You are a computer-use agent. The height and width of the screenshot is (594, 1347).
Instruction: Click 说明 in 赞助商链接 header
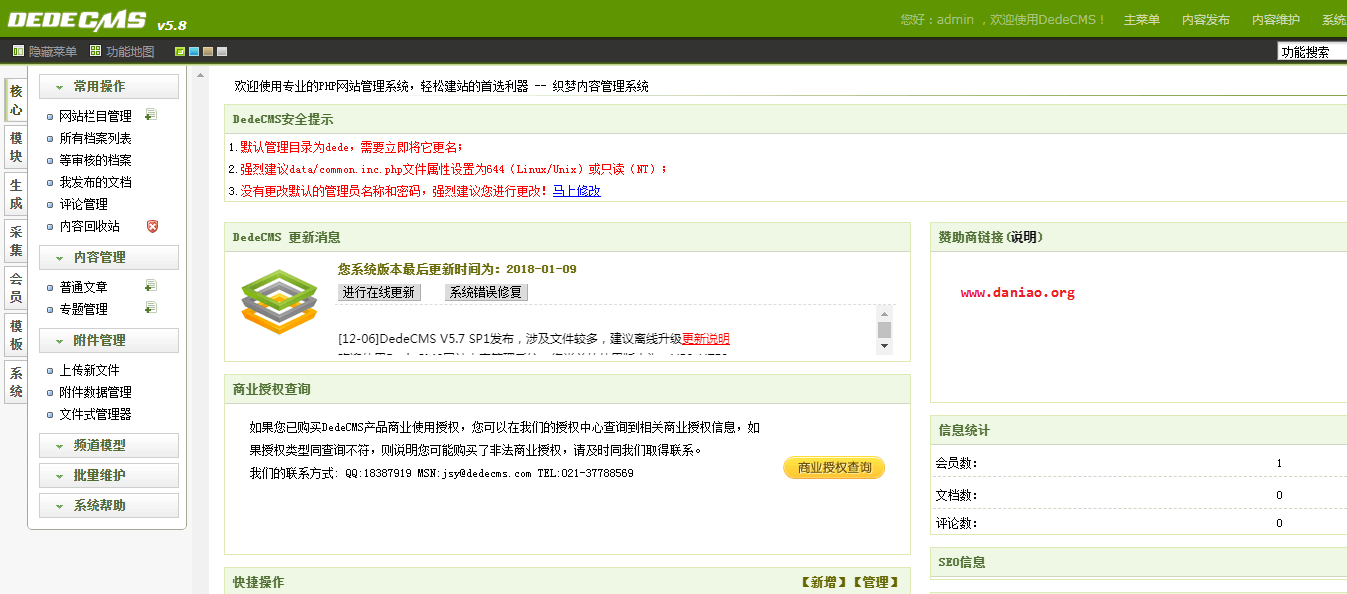click(1023, 238)
